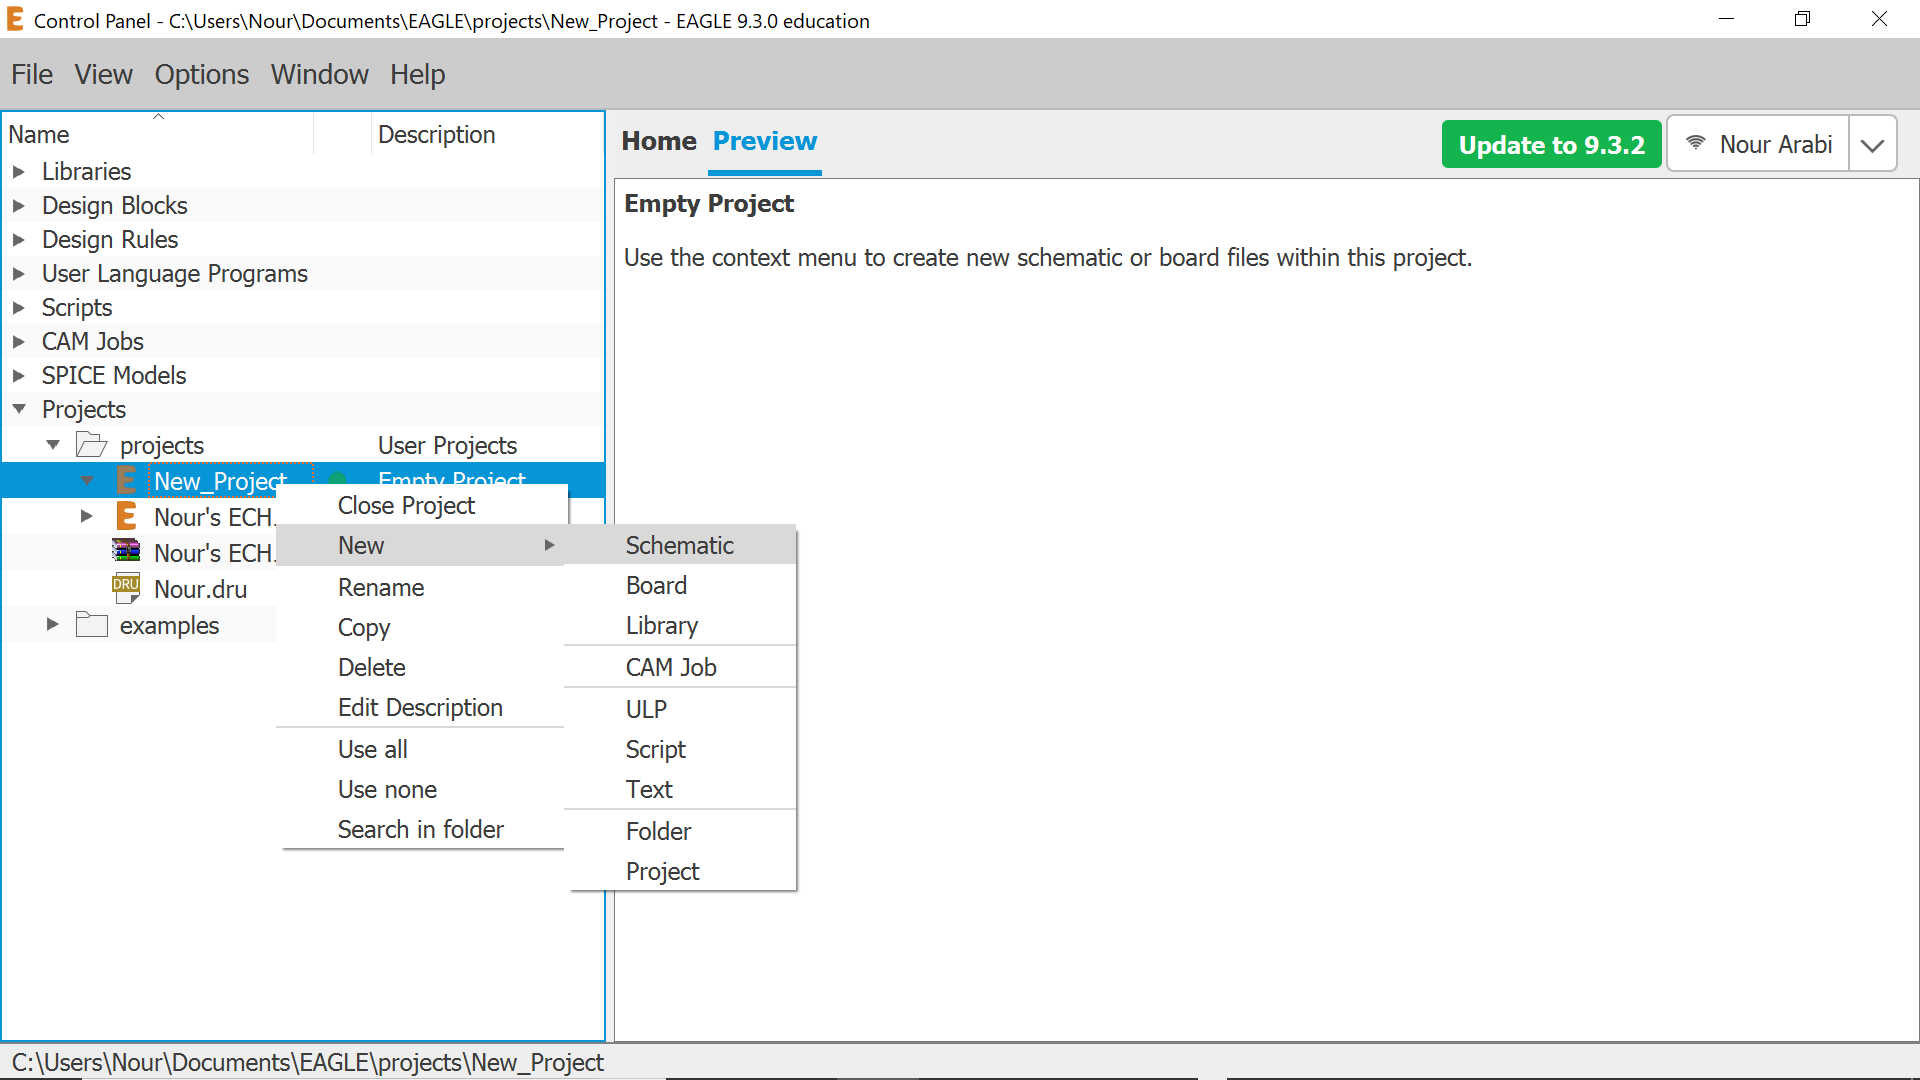Image resolution: width=1920 pixels, height=1080 pixels.
Task: Collapse the Projects tree node
Action: click(x=19, y=409)
